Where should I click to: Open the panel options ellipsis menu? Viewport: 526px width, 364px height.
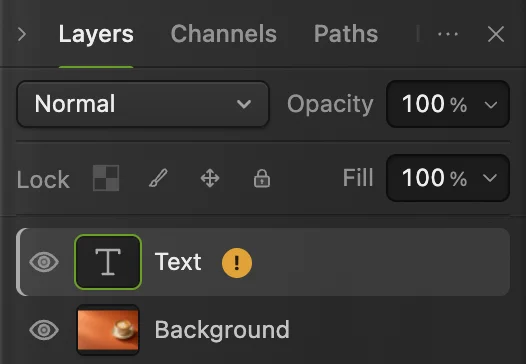(448, 34)
